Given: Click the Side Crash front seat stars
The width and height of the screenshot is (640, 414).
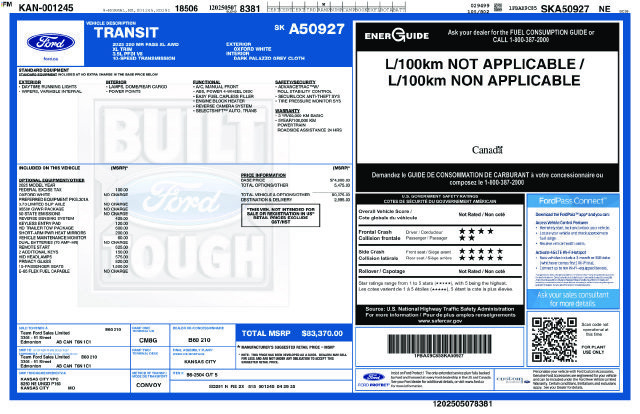Looking at the screenshot, I should (x=481, y=251).
